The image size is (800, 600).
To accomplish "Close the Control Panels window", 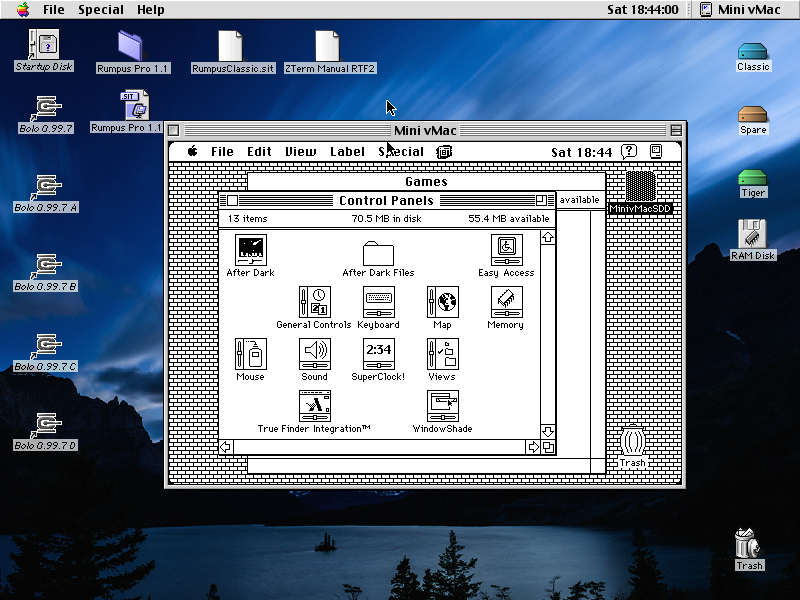I will pos(232,201).
